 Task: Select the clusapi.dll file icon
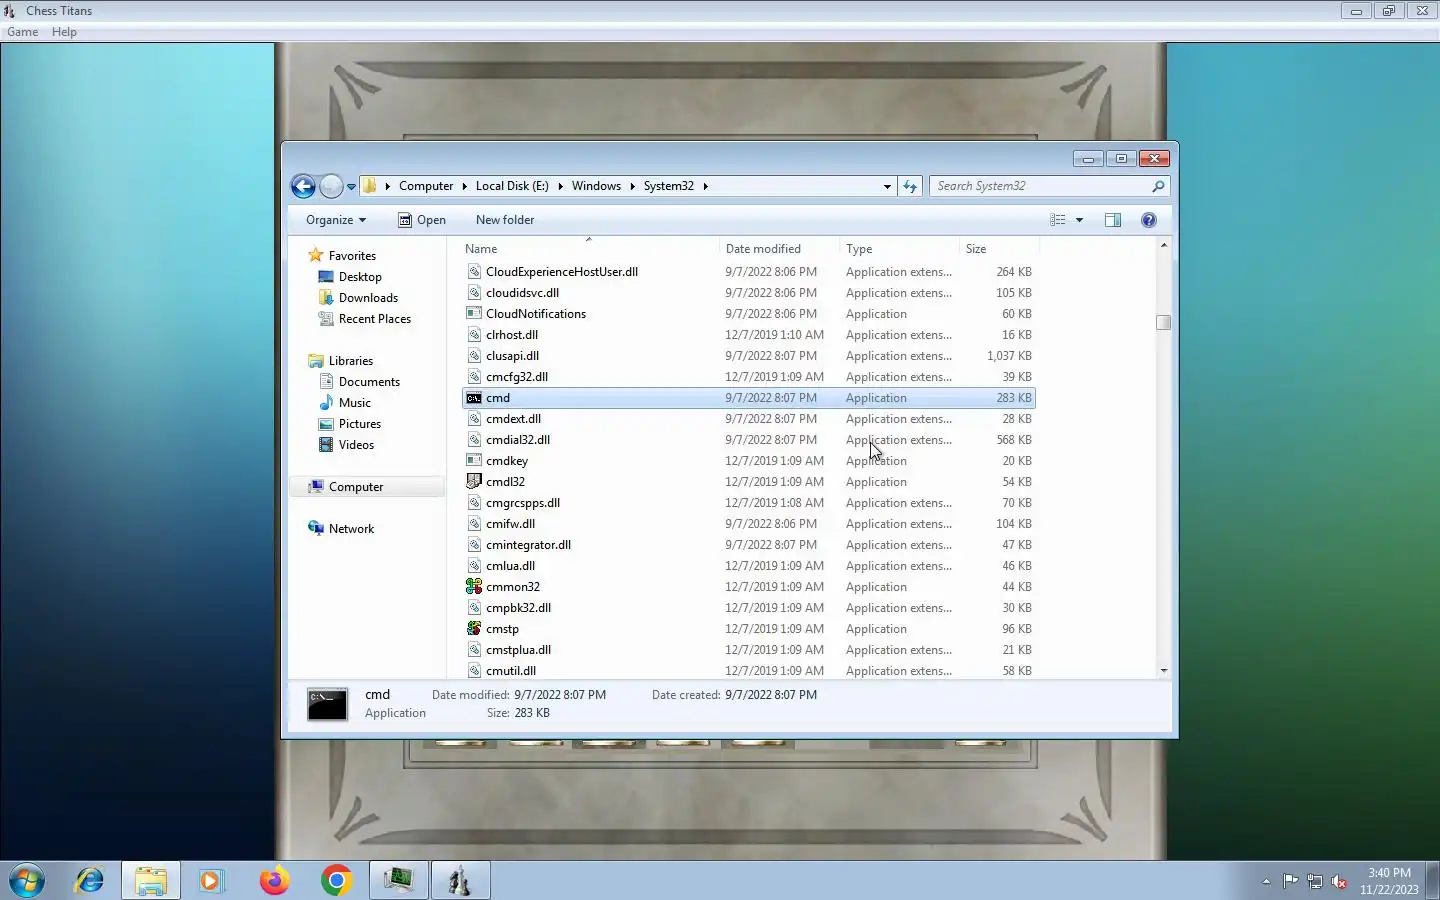pyautogui.click(x=474, y=356)
